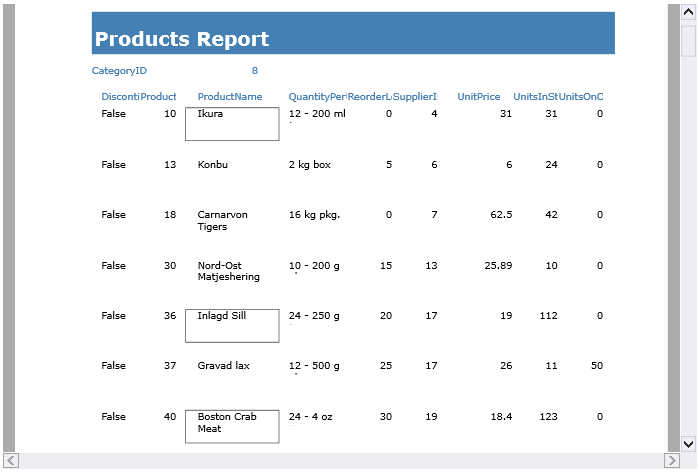Select the Inlagd Sill product name box
This screenshot has height=473, width=700.
[x=232, y=325]
